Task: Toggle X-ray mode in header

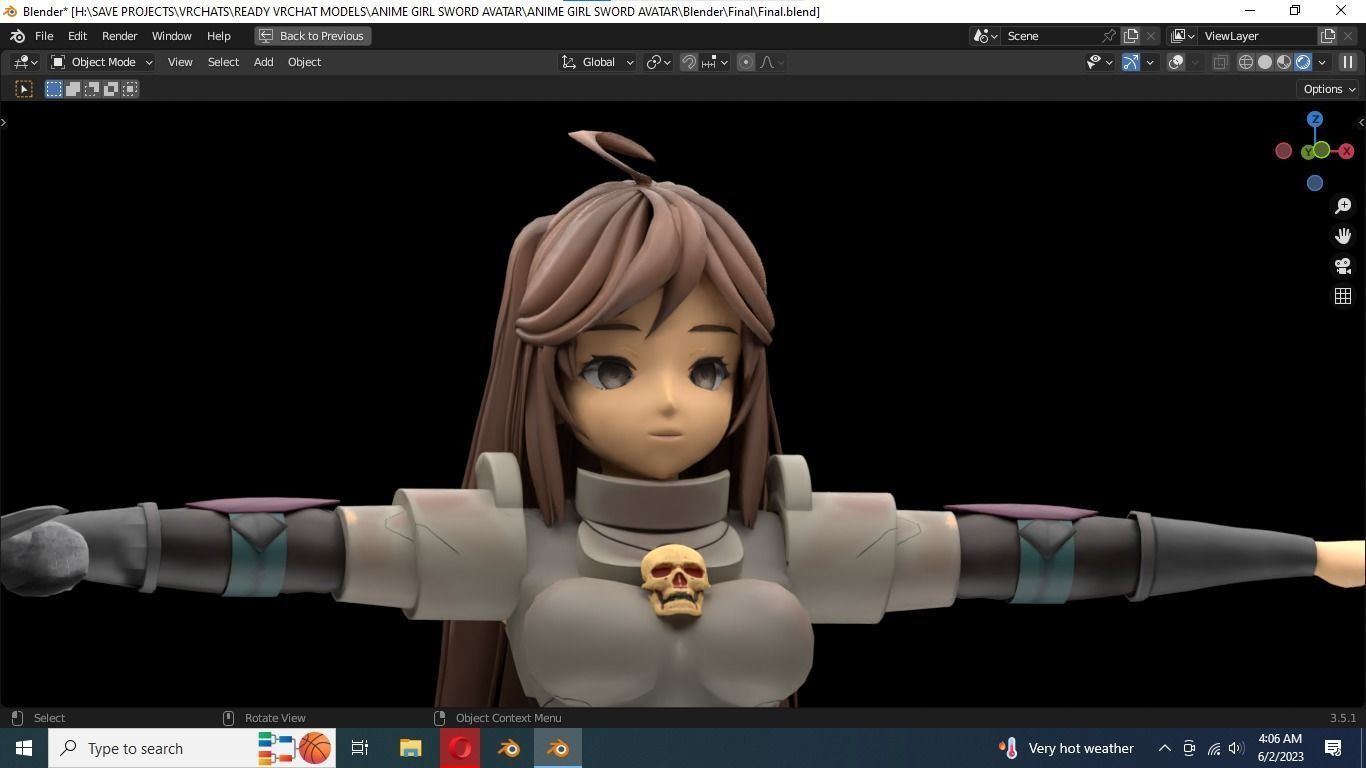Action: click(x=1220, y=62)
